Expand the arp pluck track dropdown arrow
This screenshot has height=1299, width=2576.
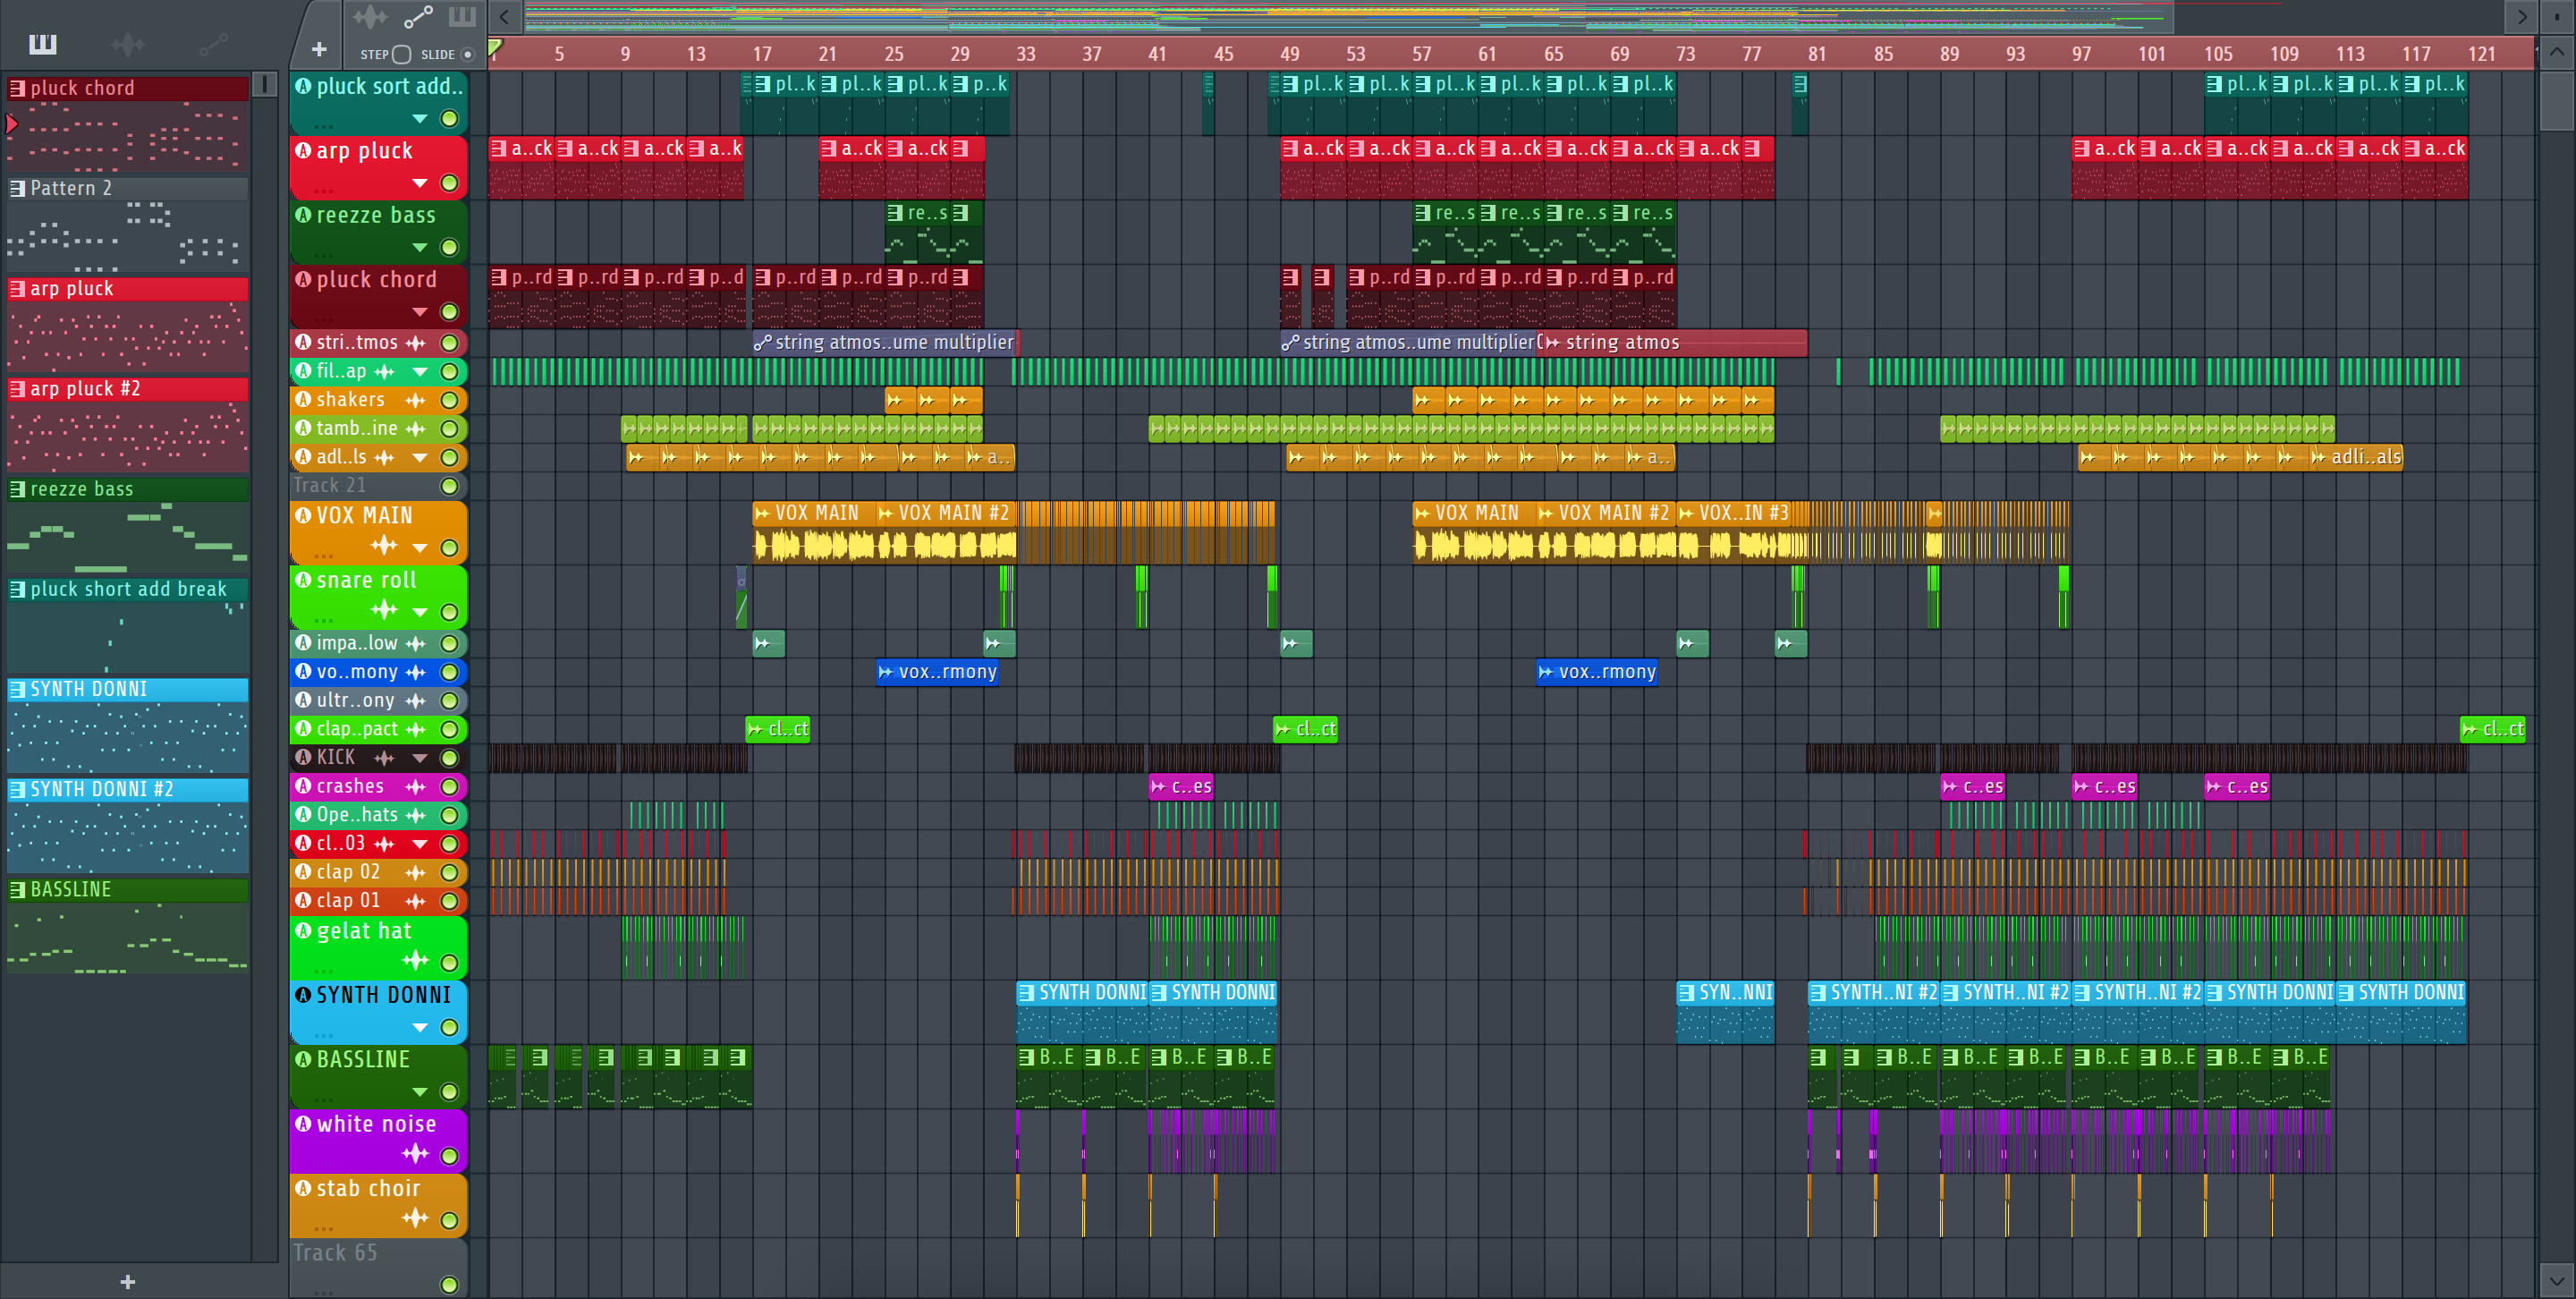coord(420,183)
